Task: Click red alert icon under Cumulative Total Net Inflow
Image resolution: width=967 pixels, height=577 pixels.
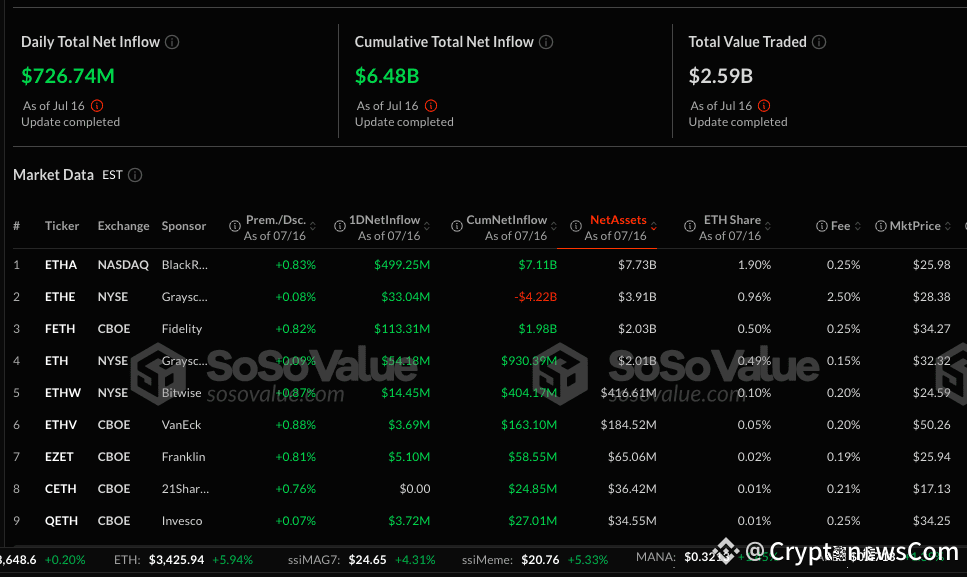Action: 431,105
